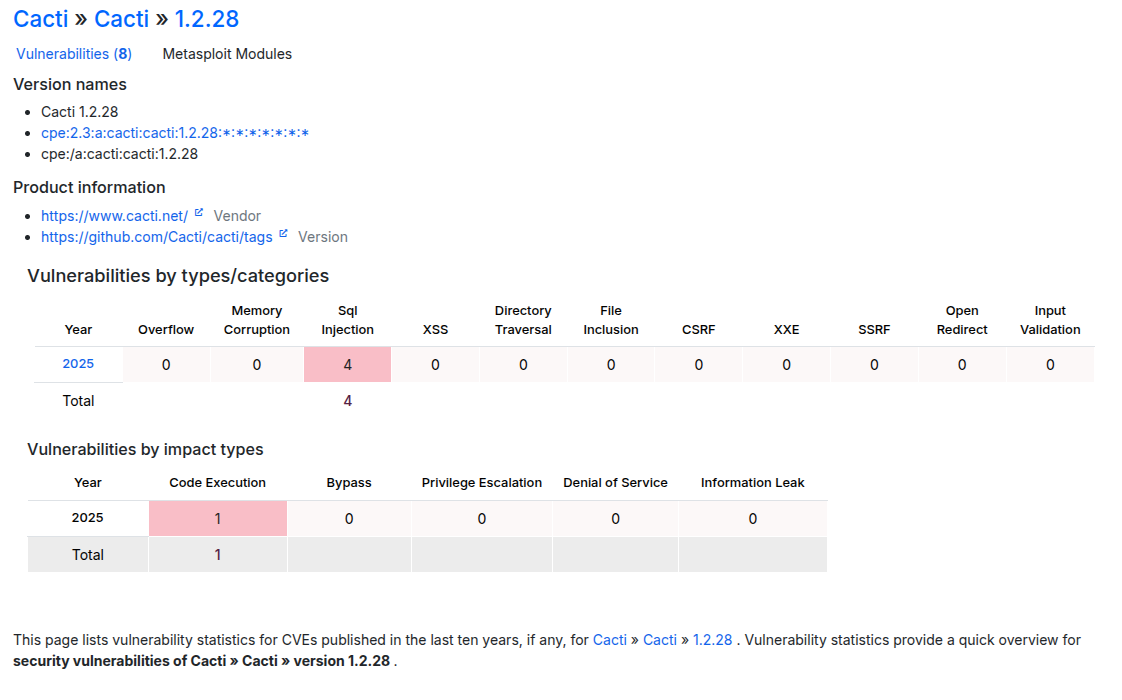Open the 1.2.28 link in footer paragraph
The height and width of the screenshot is (700, 1122).
point(712,640)
